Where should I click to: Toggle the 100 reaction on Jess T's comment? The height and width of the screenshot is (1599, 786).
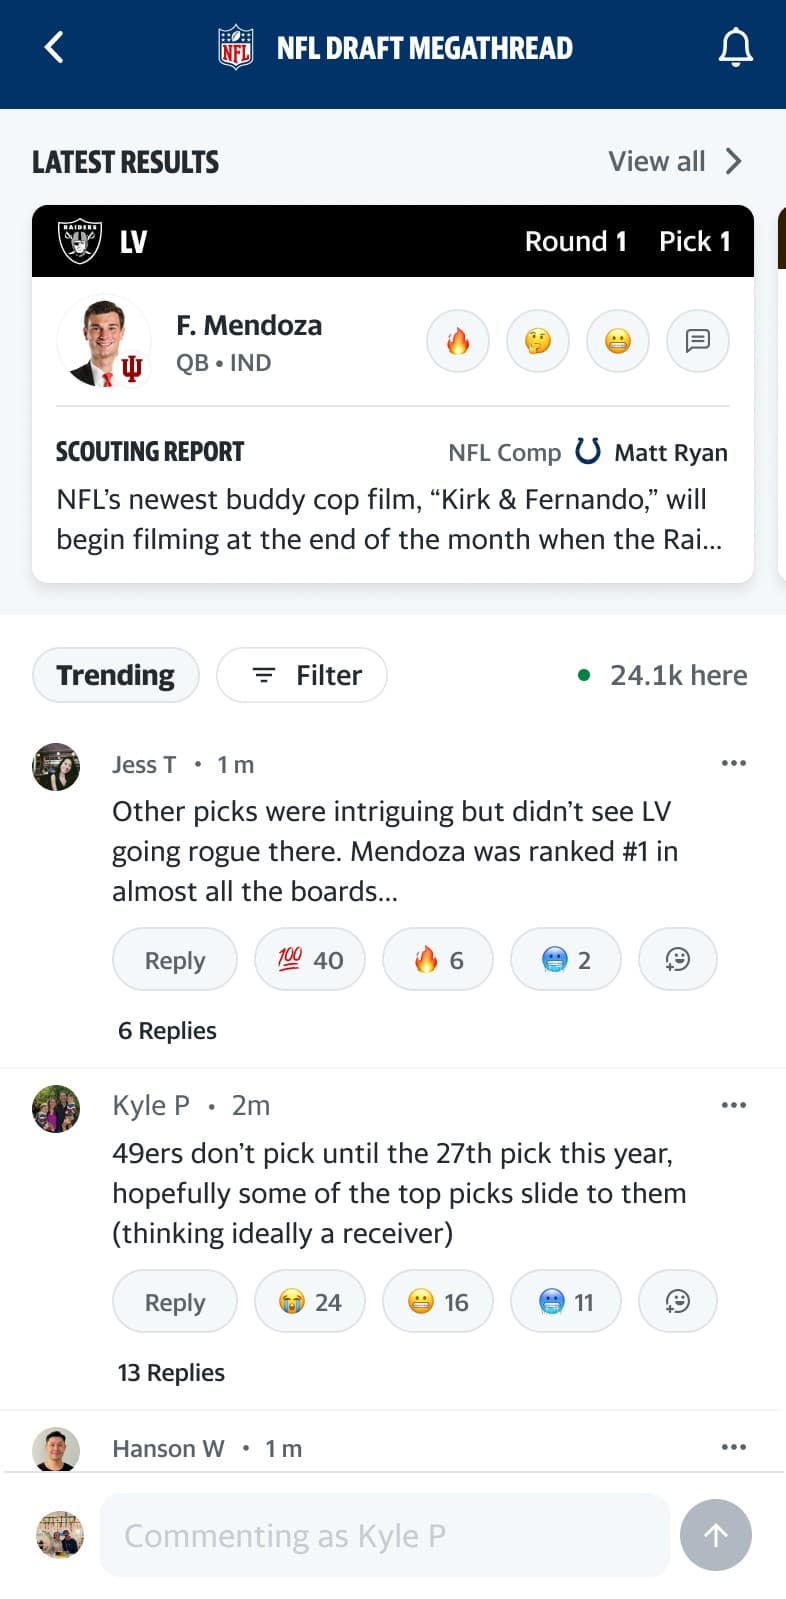pyautogui.click(x=310, y=959)
